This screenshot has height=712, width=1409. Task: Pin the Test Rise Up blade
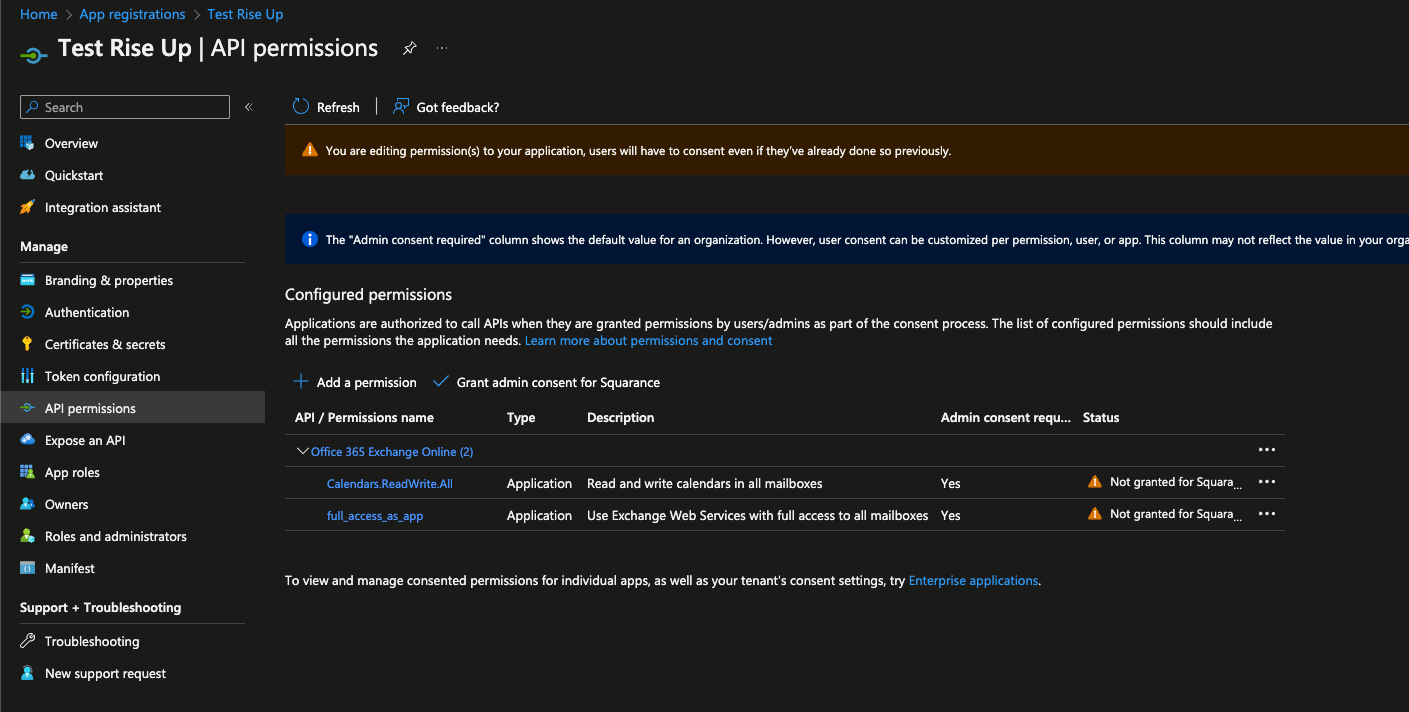pos(409,48)
